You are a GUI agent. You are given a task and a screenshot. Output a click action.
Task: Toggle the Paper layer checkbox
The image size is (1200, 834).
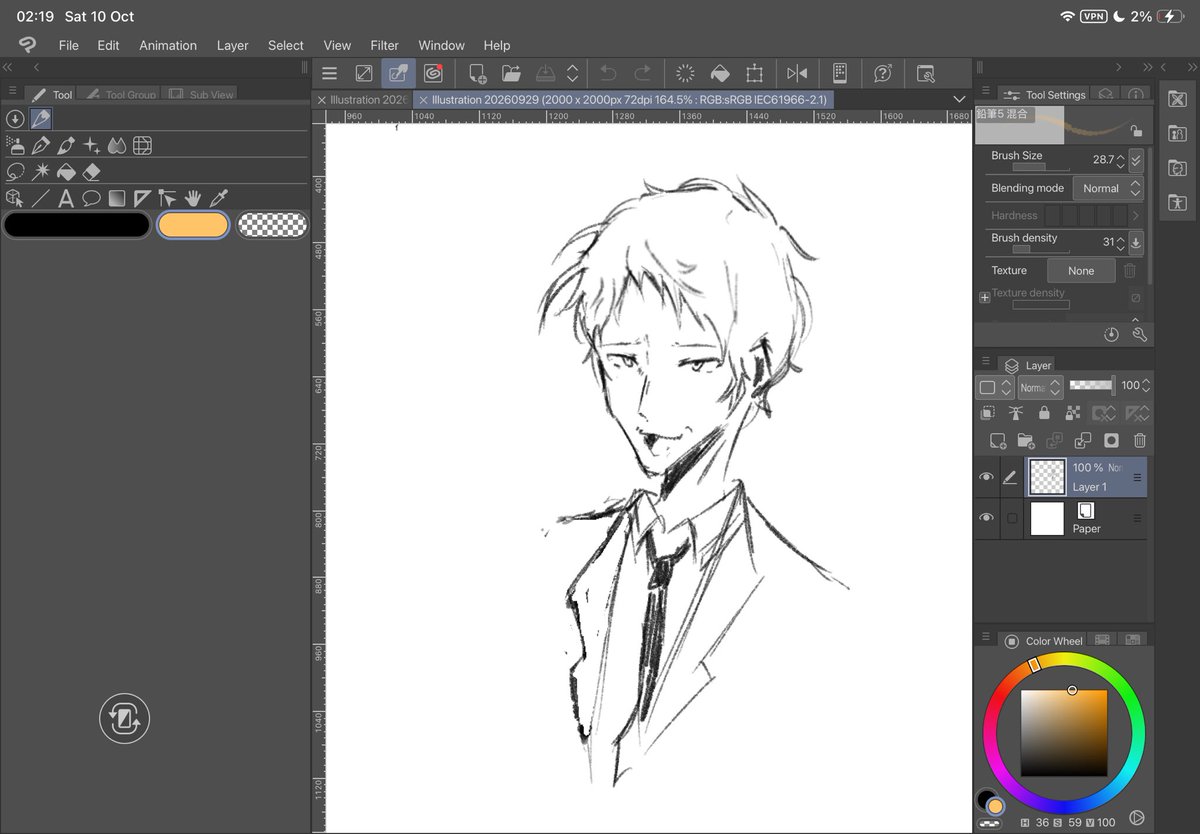tap(1012, 518)
